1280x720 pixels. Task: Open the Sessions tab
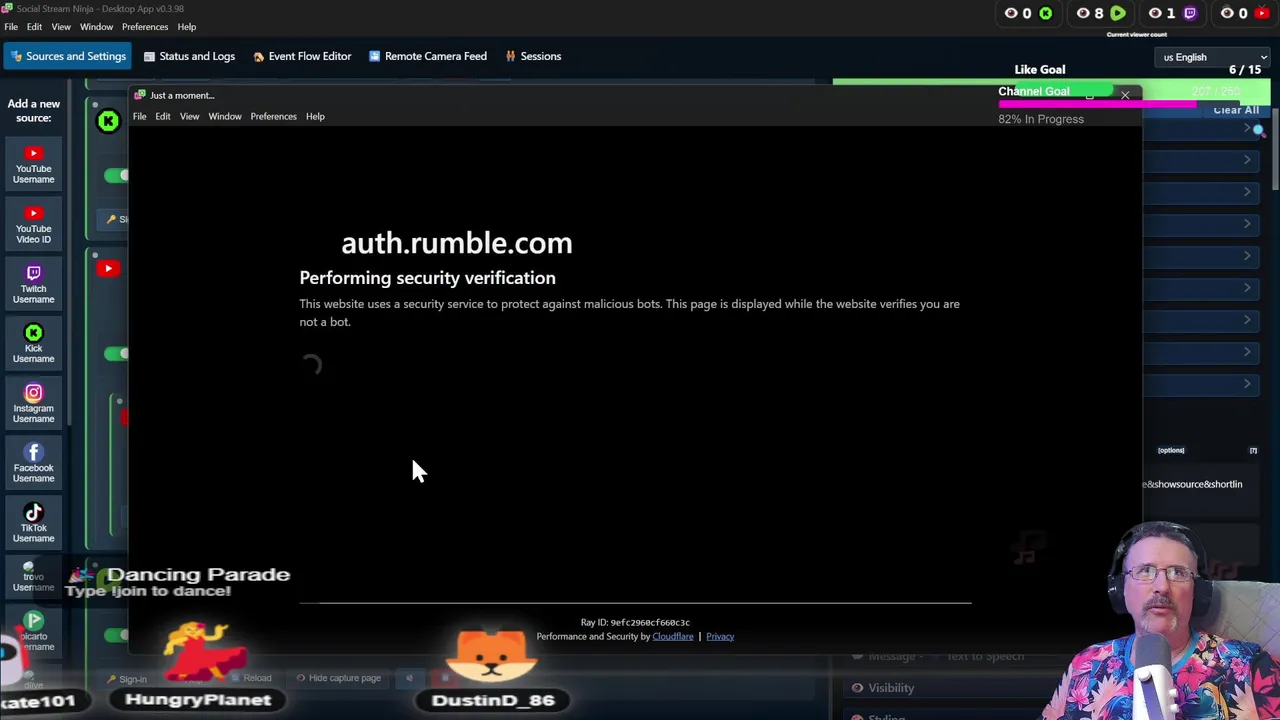point(533,56)
